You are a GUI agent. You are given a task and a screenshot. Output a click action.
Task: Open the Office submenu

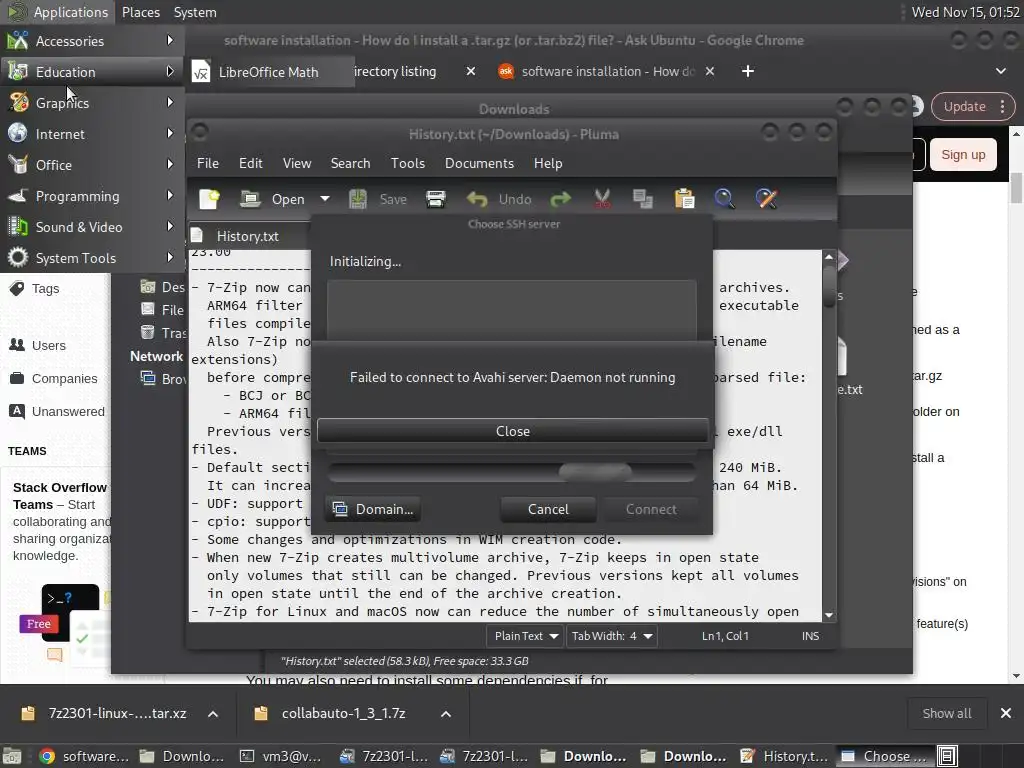pos(92,165)
